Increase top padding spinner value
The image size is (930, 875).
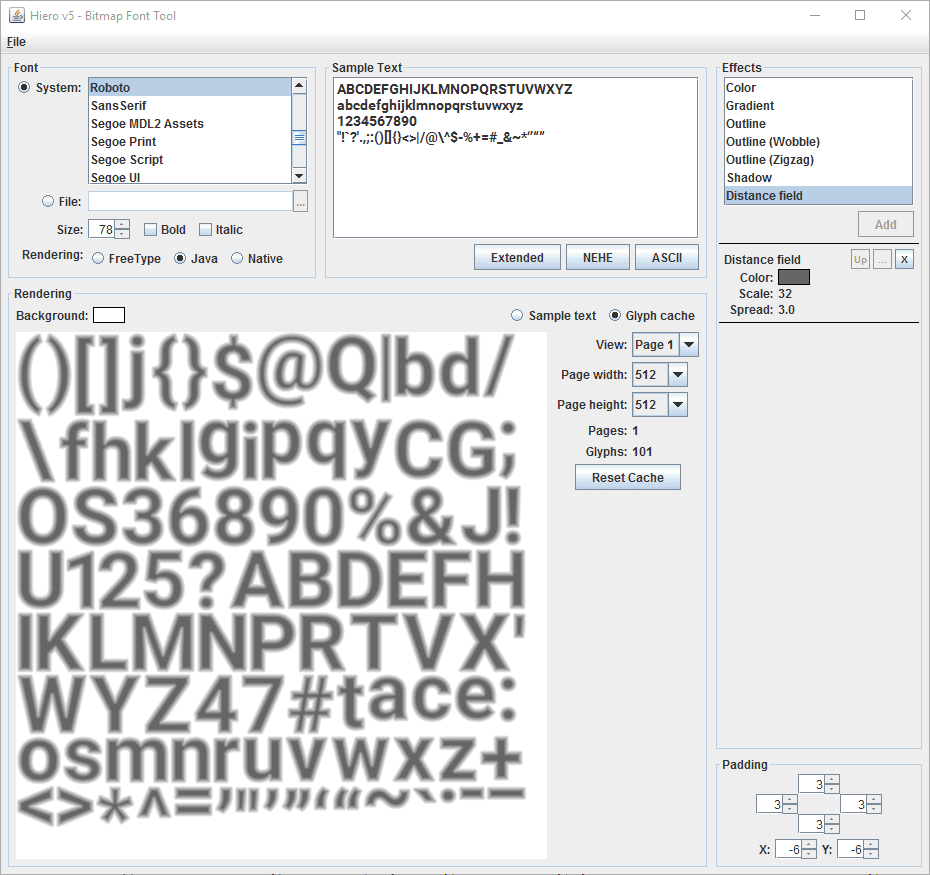click(832, 779)
